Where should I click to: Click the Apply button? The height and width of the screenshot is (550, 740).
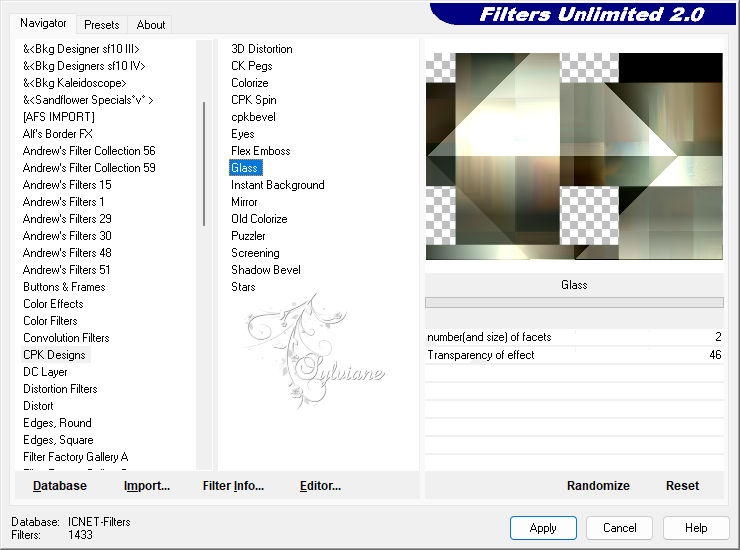(x=543, y=527)
